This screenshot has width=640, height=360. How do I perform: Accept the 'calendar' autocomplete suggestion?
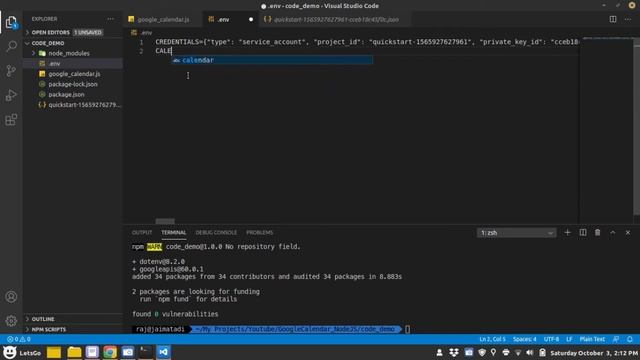point(272,60)
